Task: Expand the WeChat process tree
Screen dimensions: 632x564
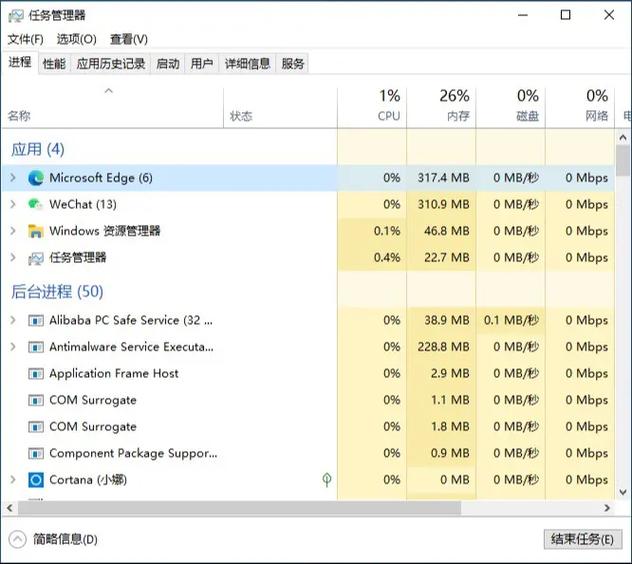Action: point(12,204)
